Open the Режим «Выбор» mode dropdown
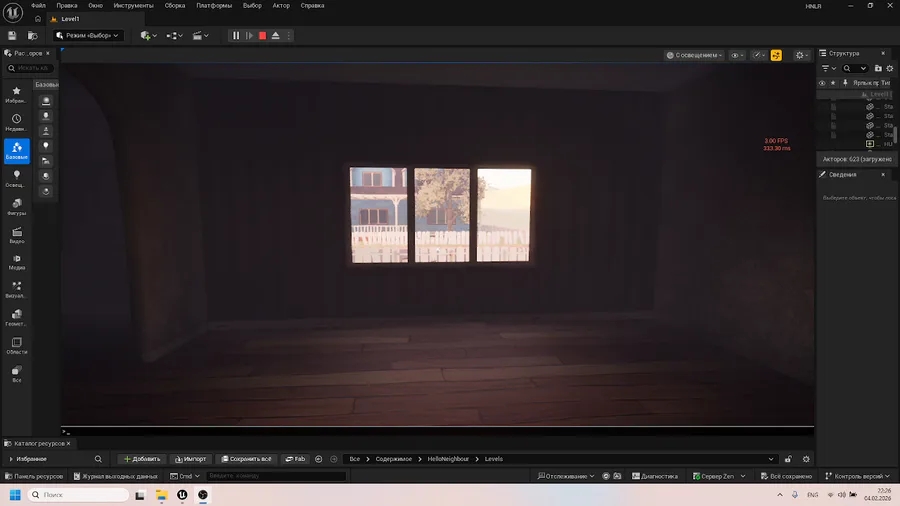 88,36
